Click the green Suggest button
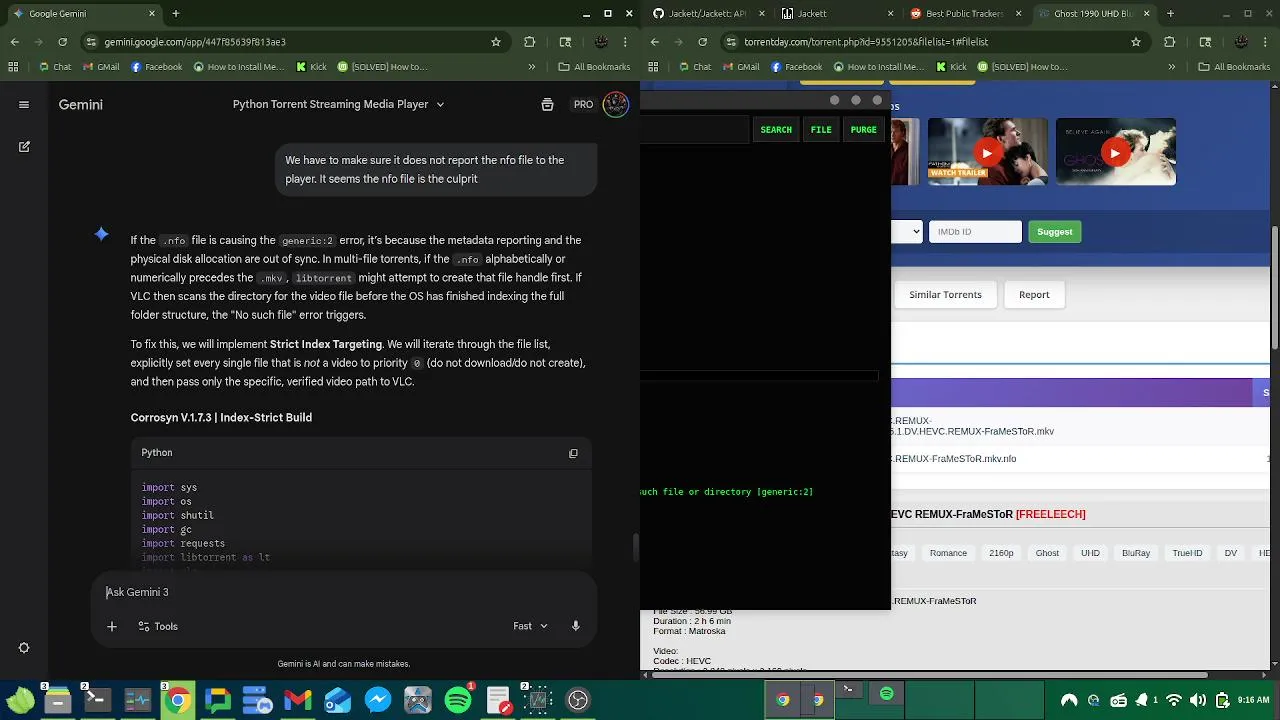Image resolution: width=1280 pixels, height=720 pixels. coord(1054,231)
